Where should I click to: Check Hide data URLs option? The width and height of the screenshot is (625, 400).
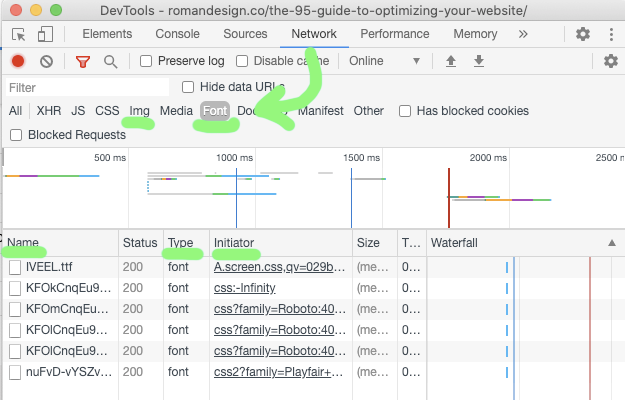tap(188, 87)
